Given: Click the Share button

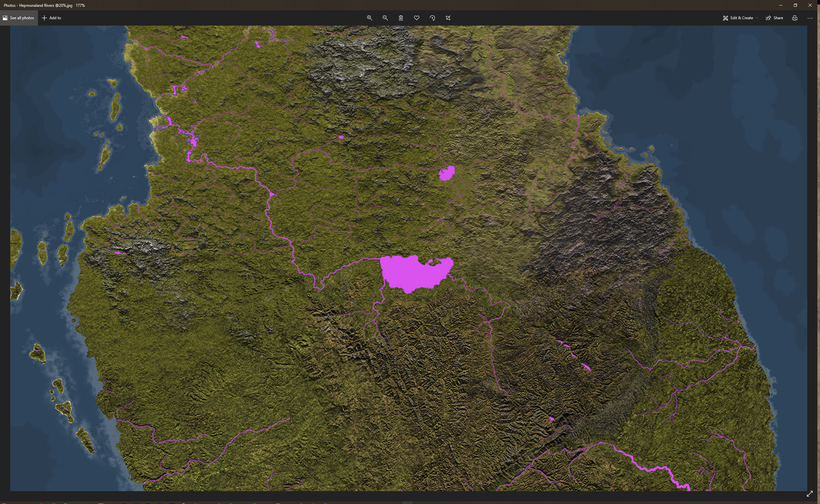Looking at the screenshot, I should click(x=773, y=18).
